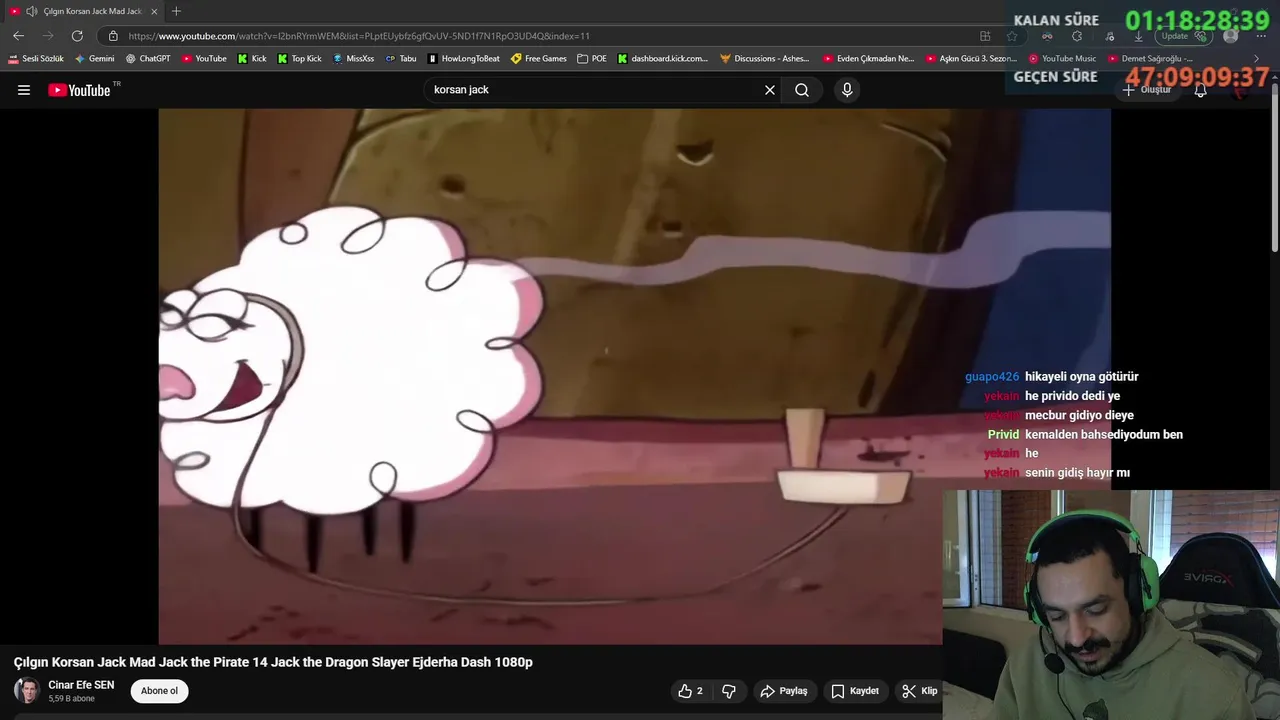The width and height of the screenshot is (1280, 720).
Task: Open the Sesli Sözlük bookmark
Action: [x=36, y=59]
